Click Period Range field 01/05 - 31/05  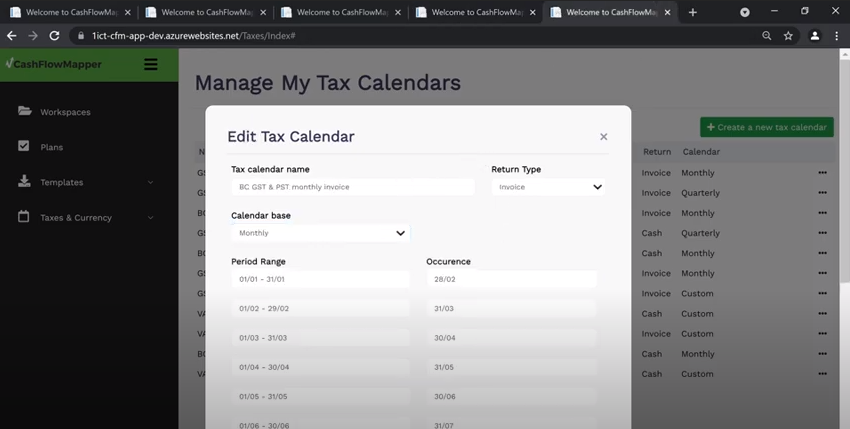320,396
